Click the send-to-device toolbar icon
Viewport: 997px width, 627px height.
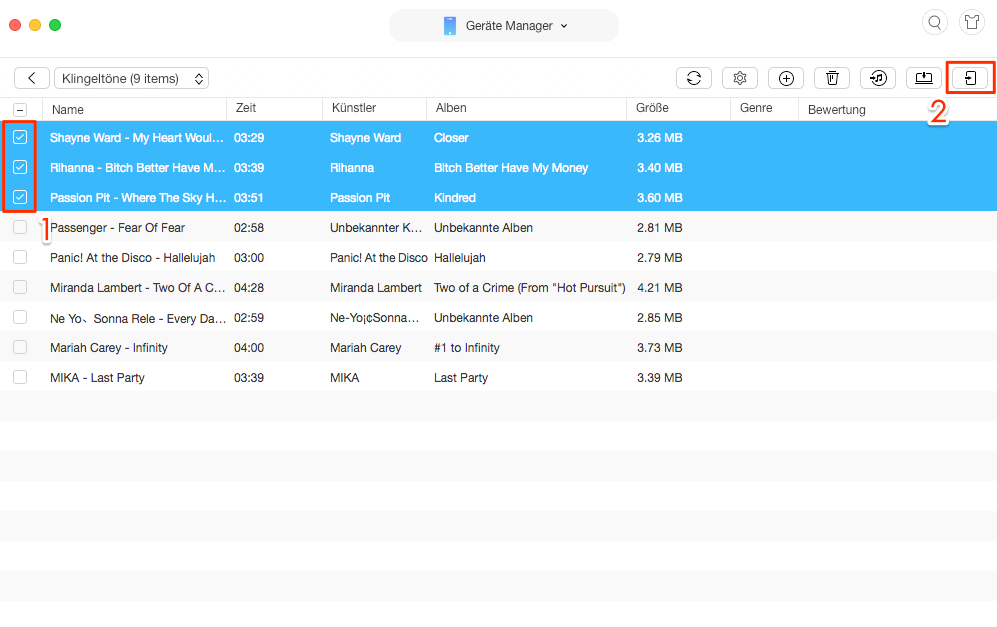[970, 78]
